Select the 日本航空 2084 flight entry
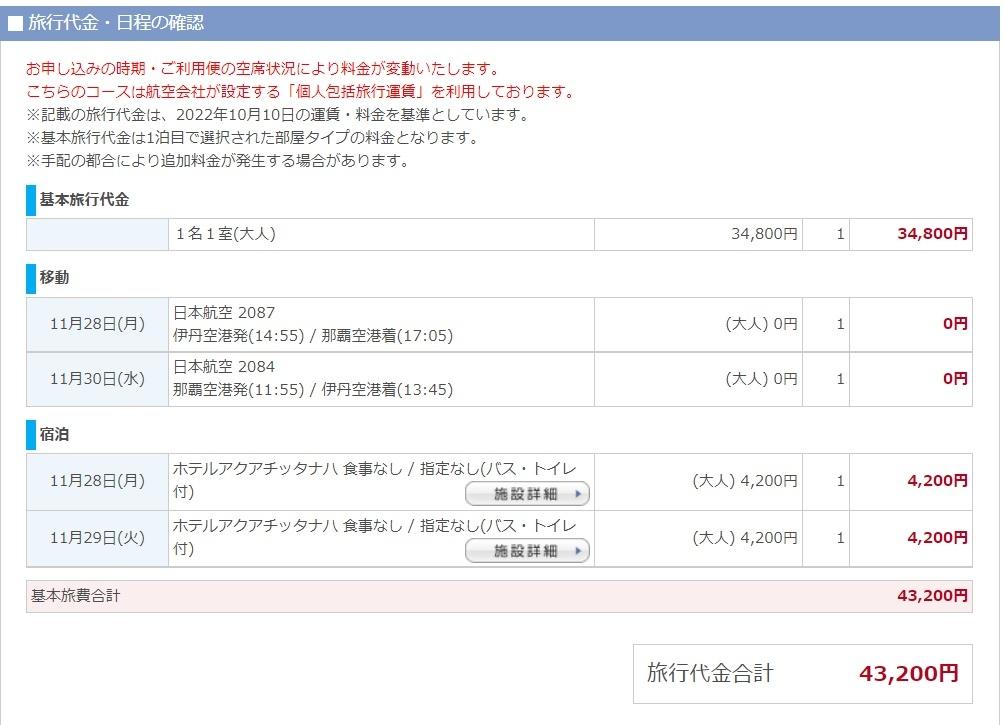This screenshot has width=1004, height=725. [x=224, y=367]
